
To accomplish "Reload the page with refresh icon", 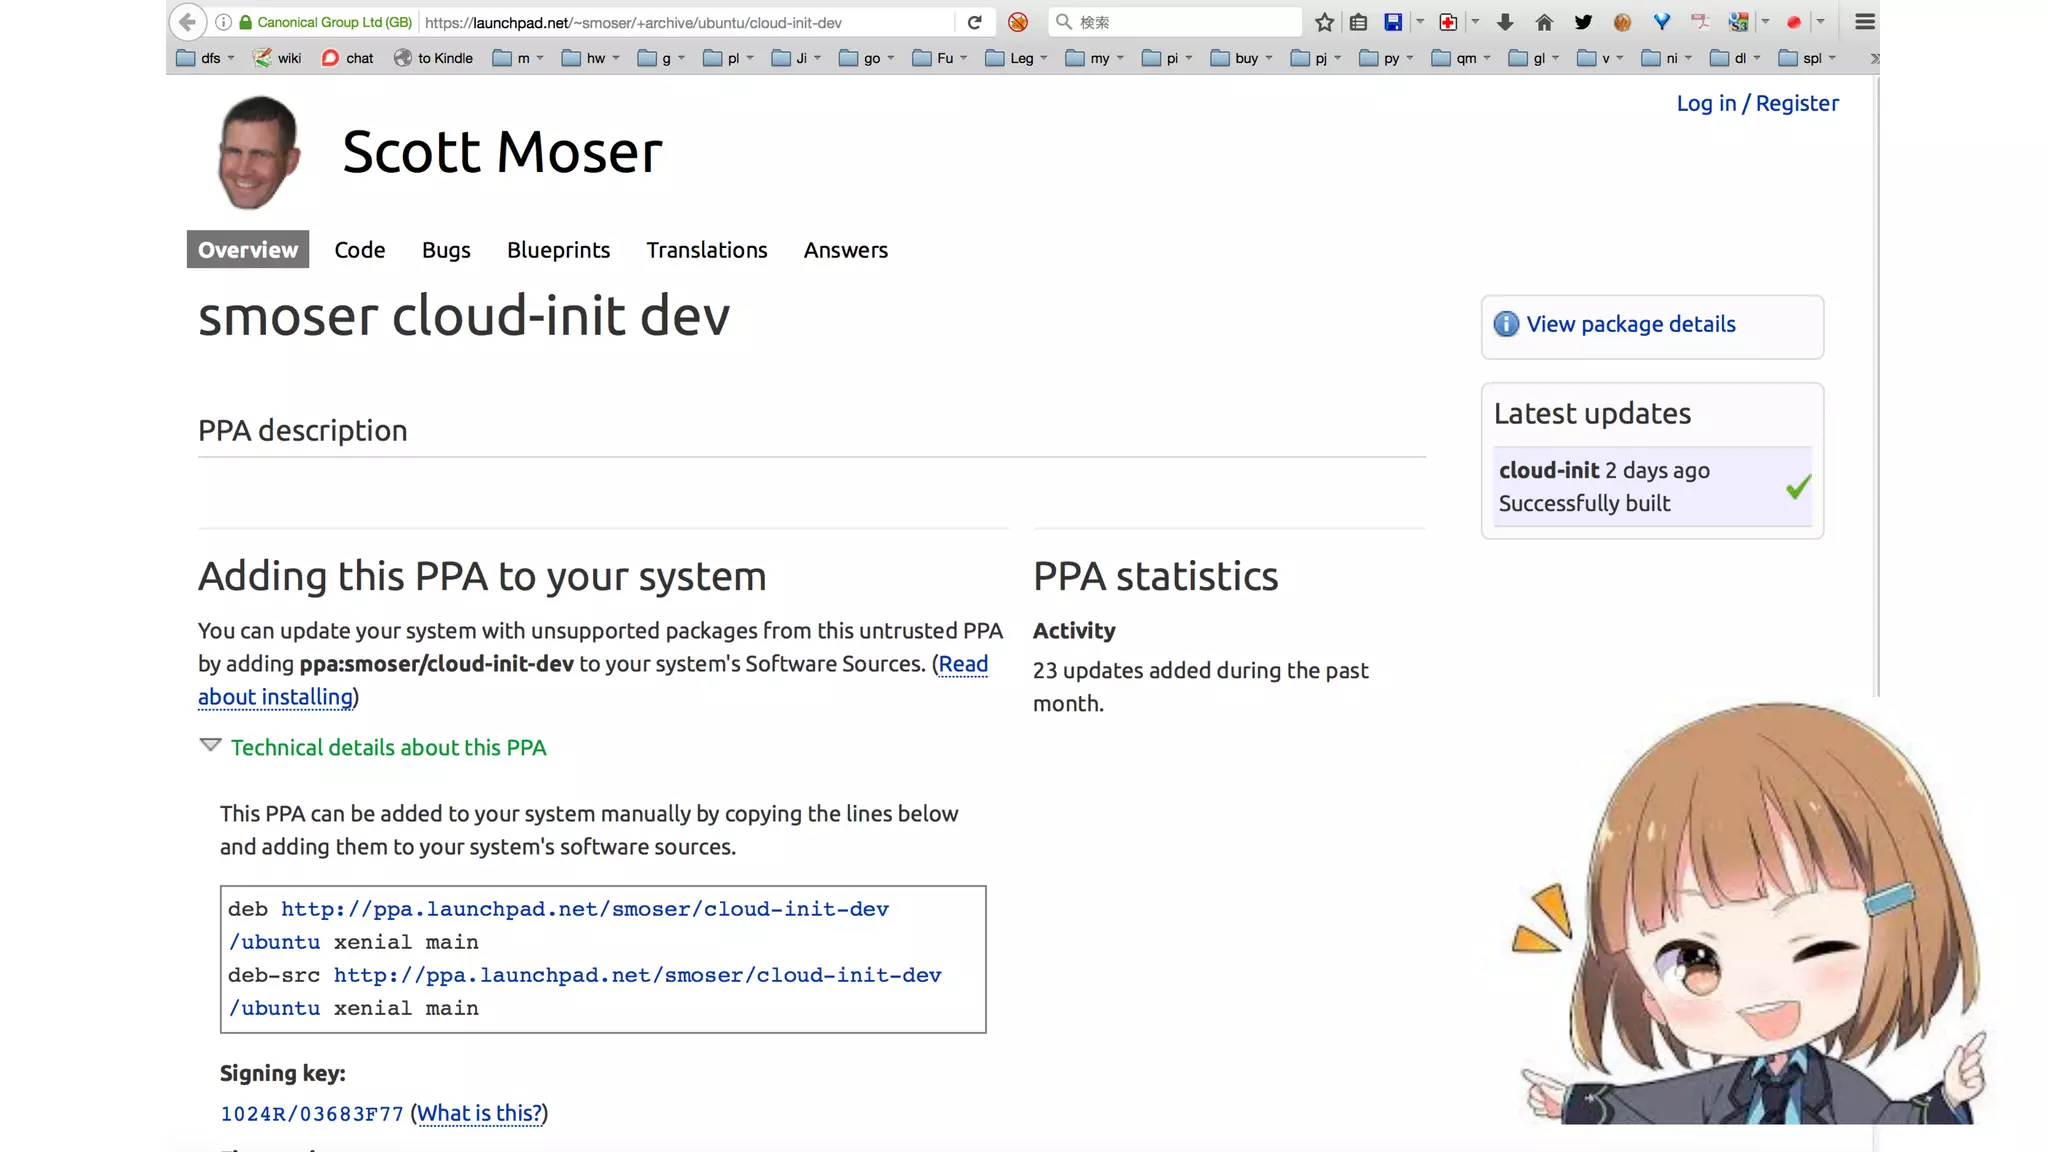I will (x=975, y=22).
